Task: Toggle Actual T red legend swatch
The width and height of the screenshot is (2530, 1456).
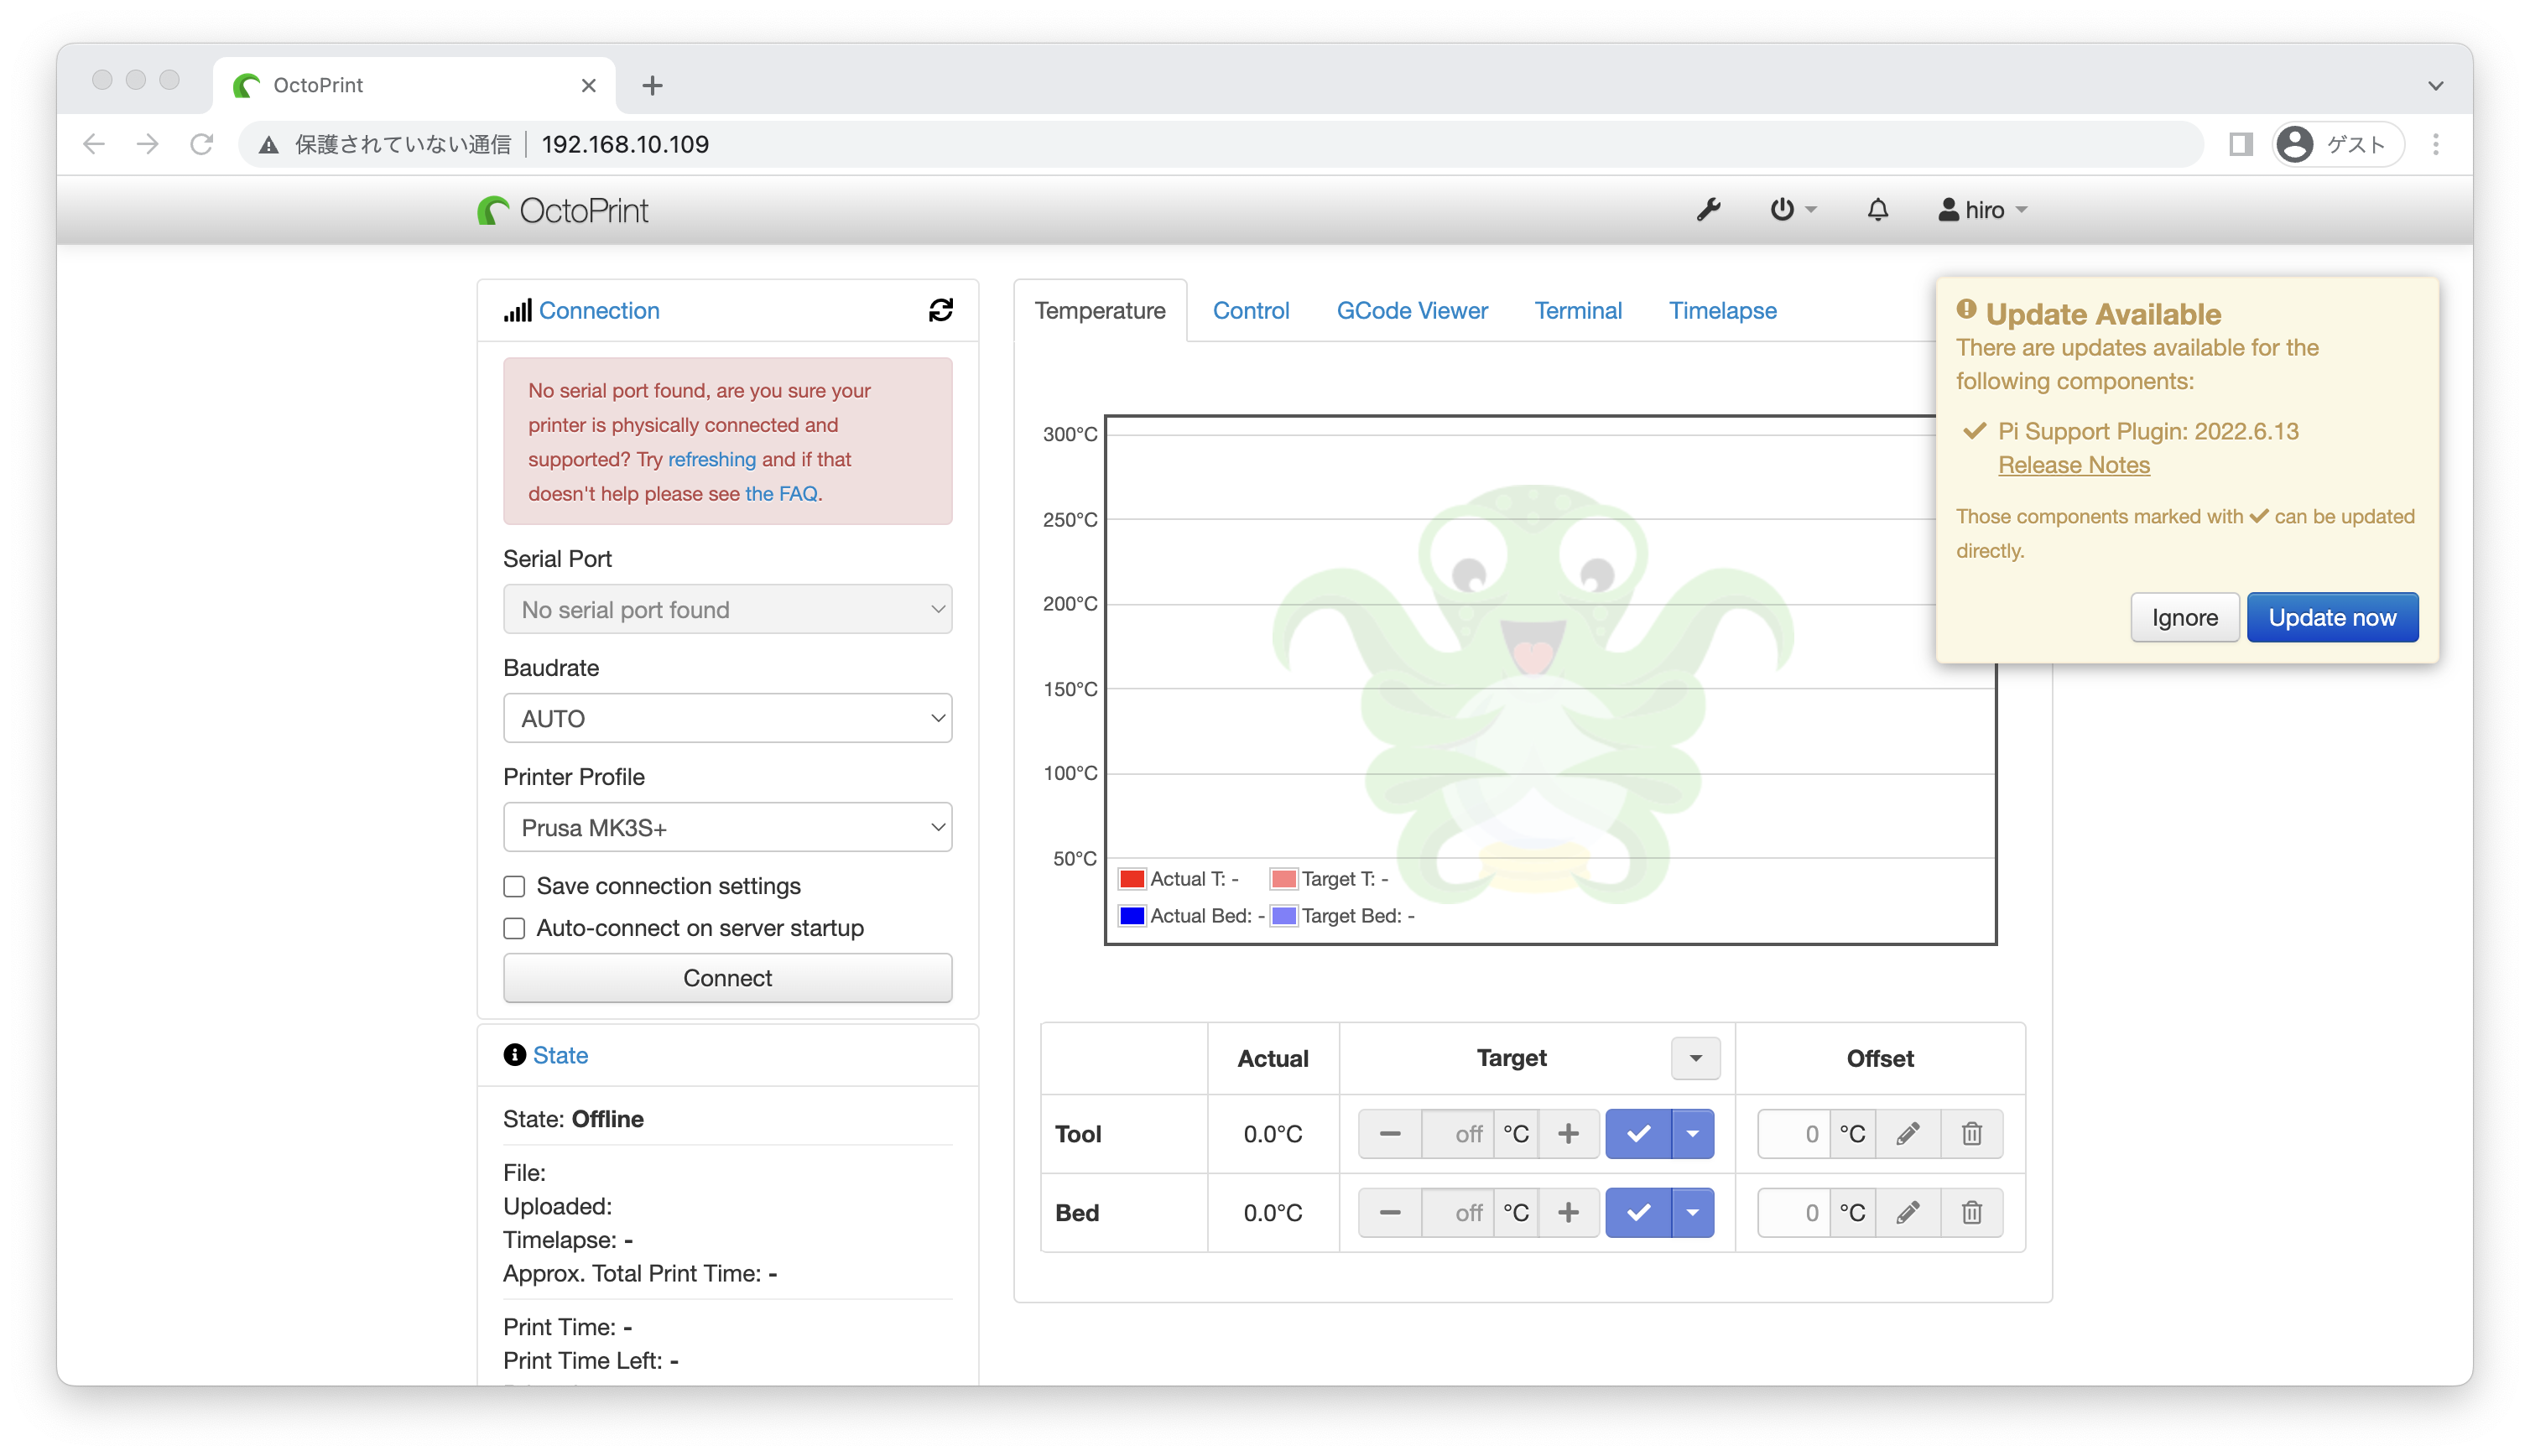Action: [1131, 879]
